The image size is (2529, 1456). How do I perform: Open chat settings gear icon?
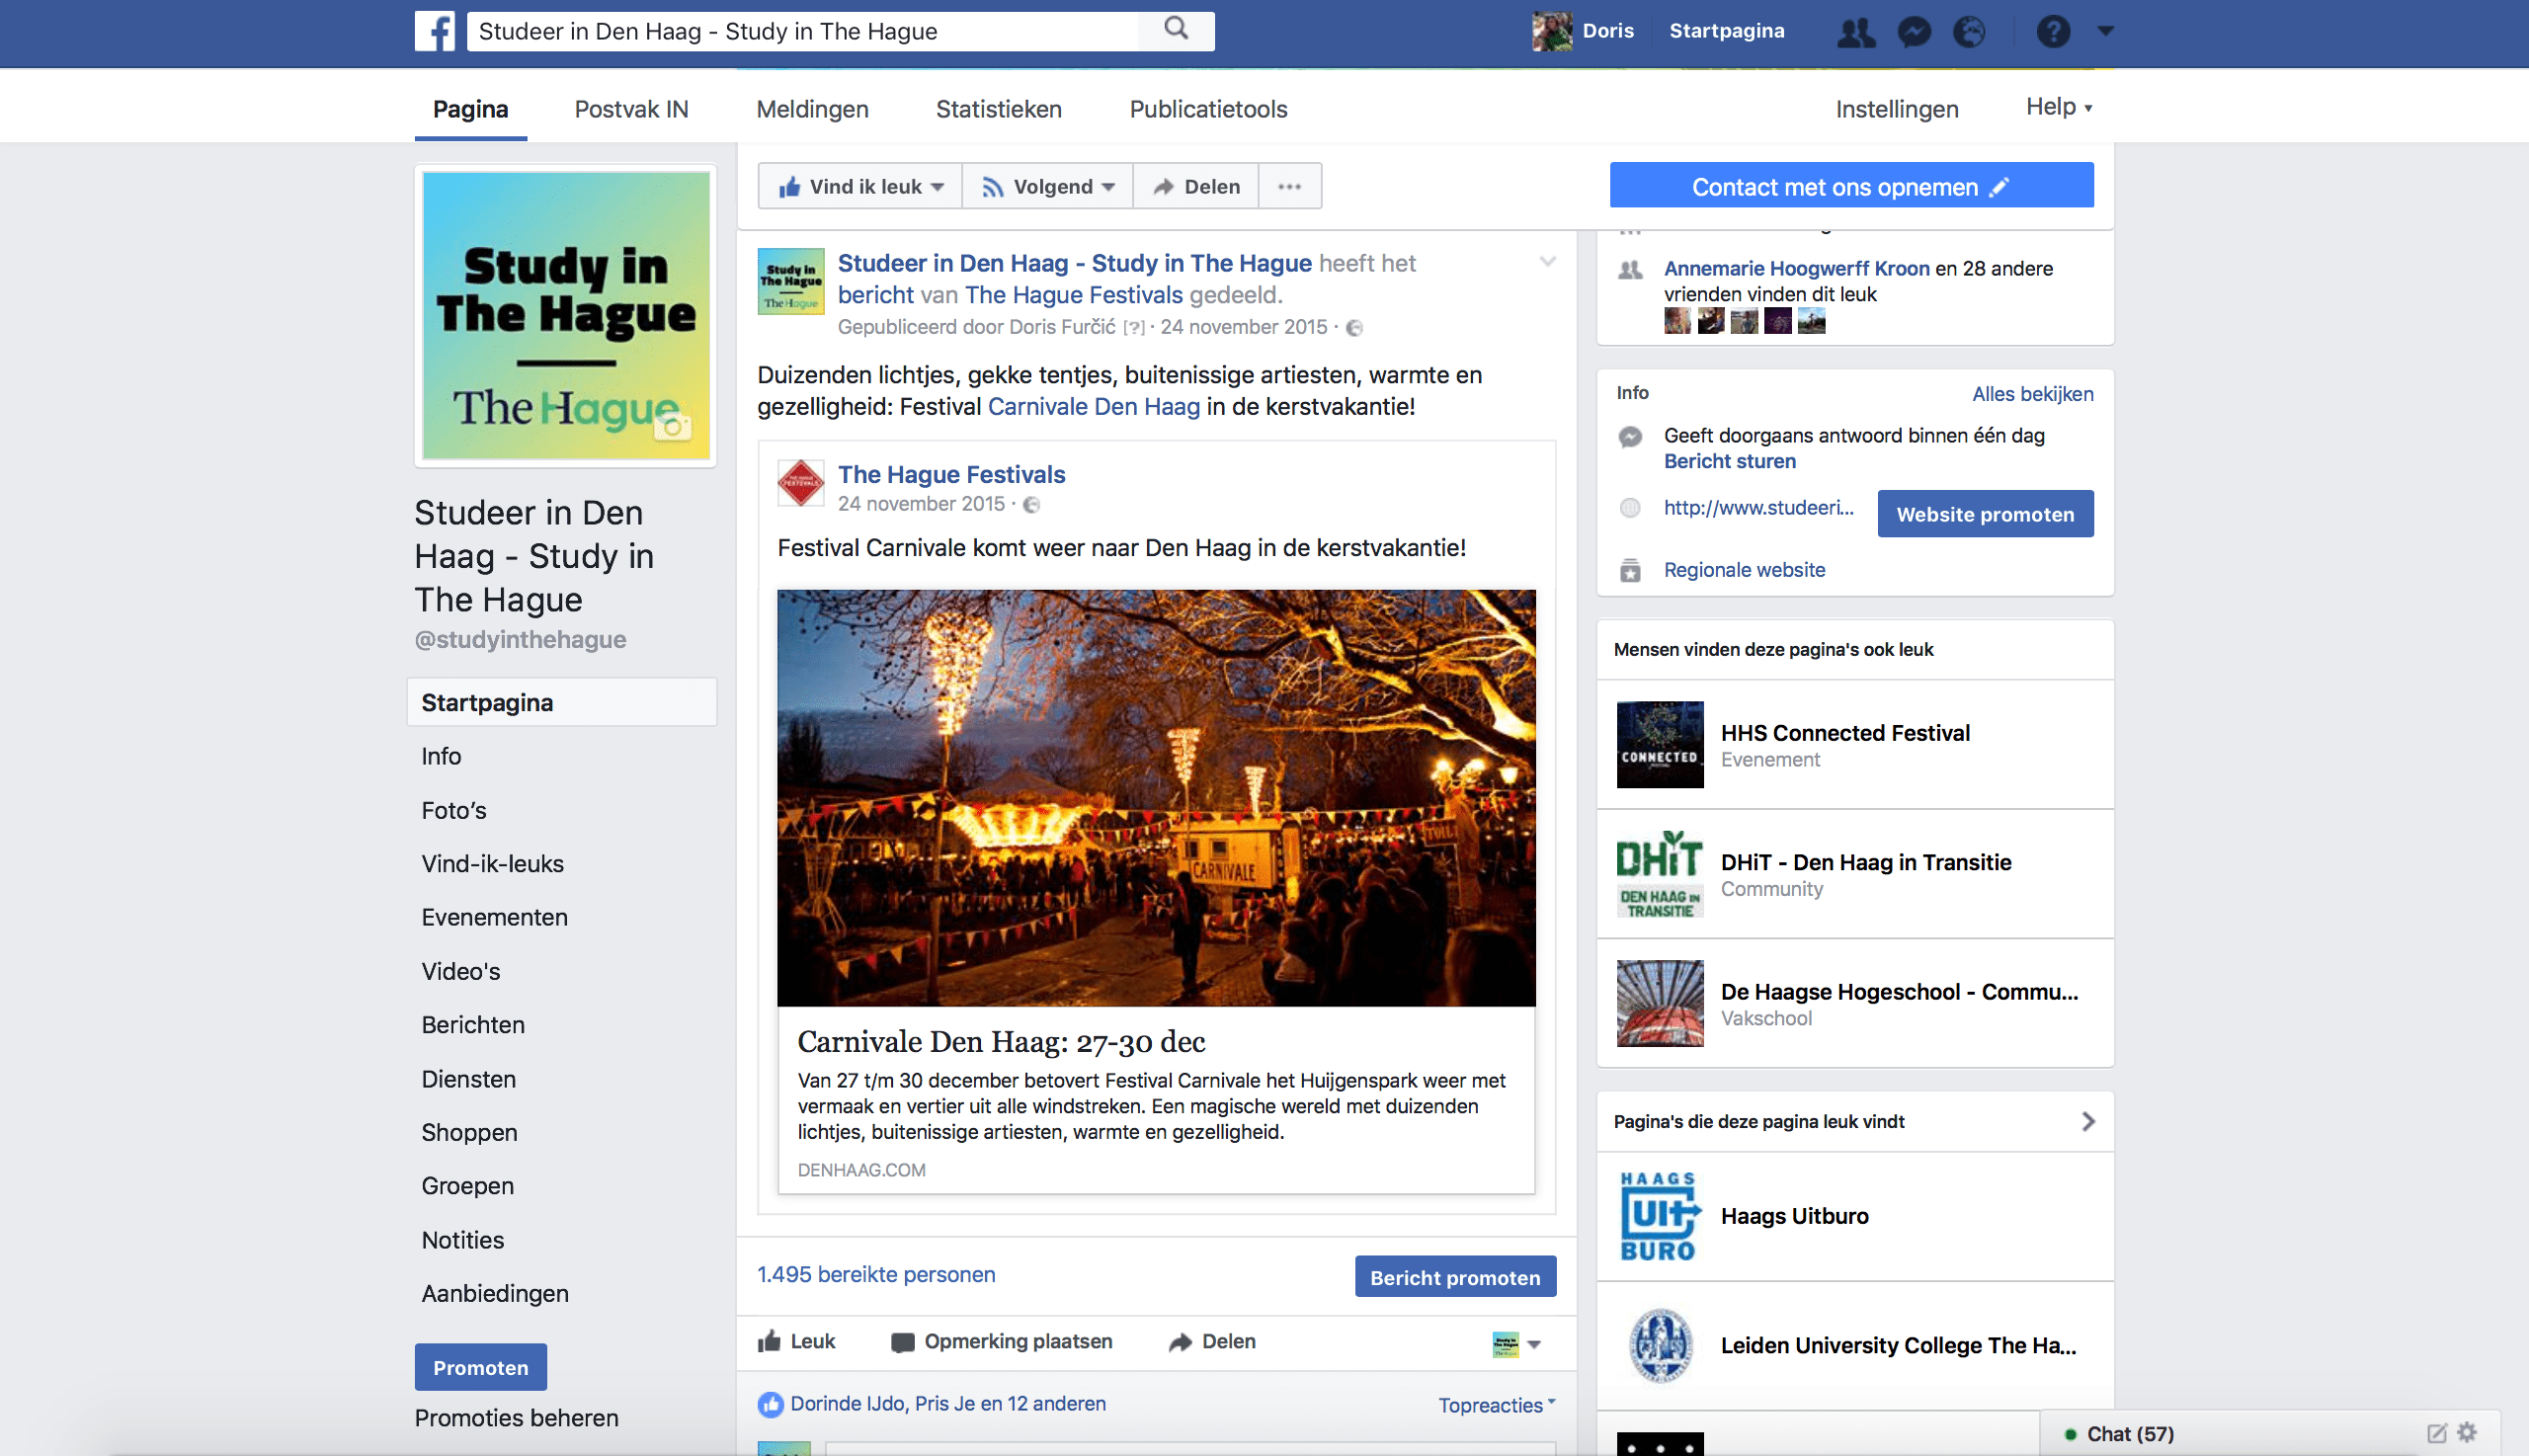2468,1432
